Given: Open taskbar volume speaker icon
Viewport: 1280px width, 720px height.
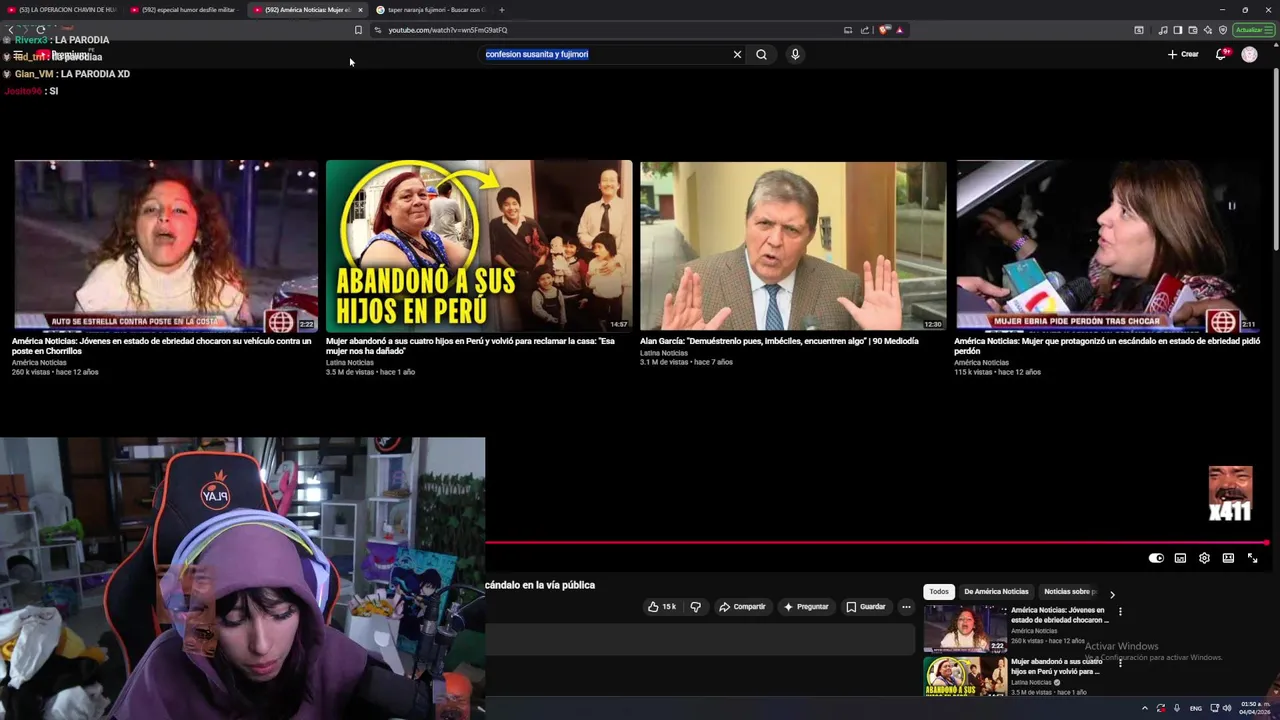Looking at the screenshot, I should [x=1227, y=708].
